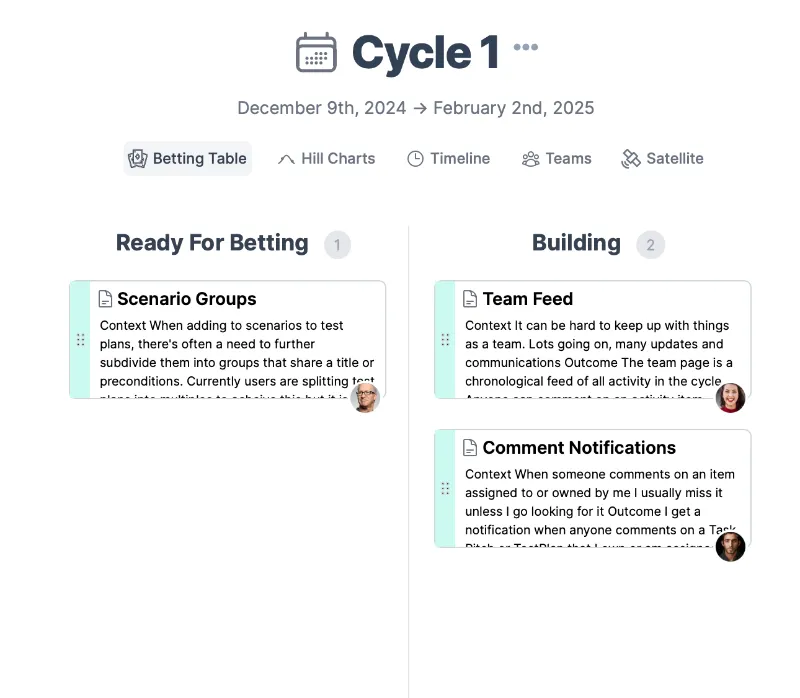
Task: Switch to the Hill Charts tab
Action: click(327, 159)
